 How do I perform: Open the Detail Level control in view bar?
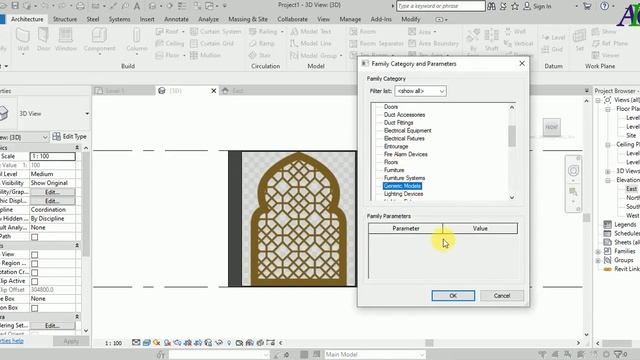(x=136, y=343)
